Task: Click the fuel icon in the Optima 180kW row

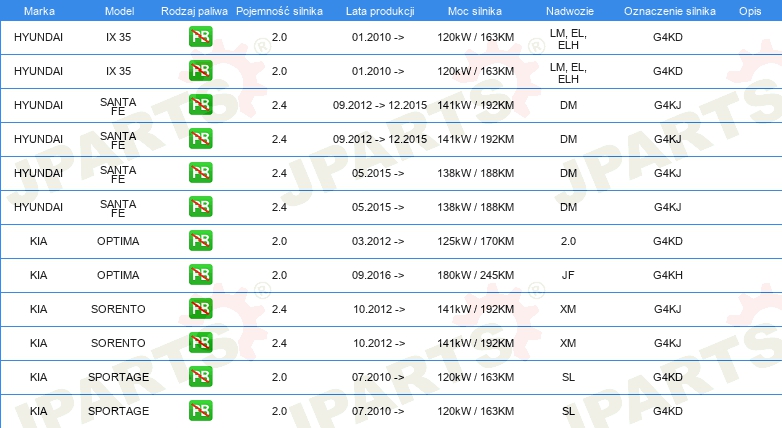Action: [x=200, y=274]
